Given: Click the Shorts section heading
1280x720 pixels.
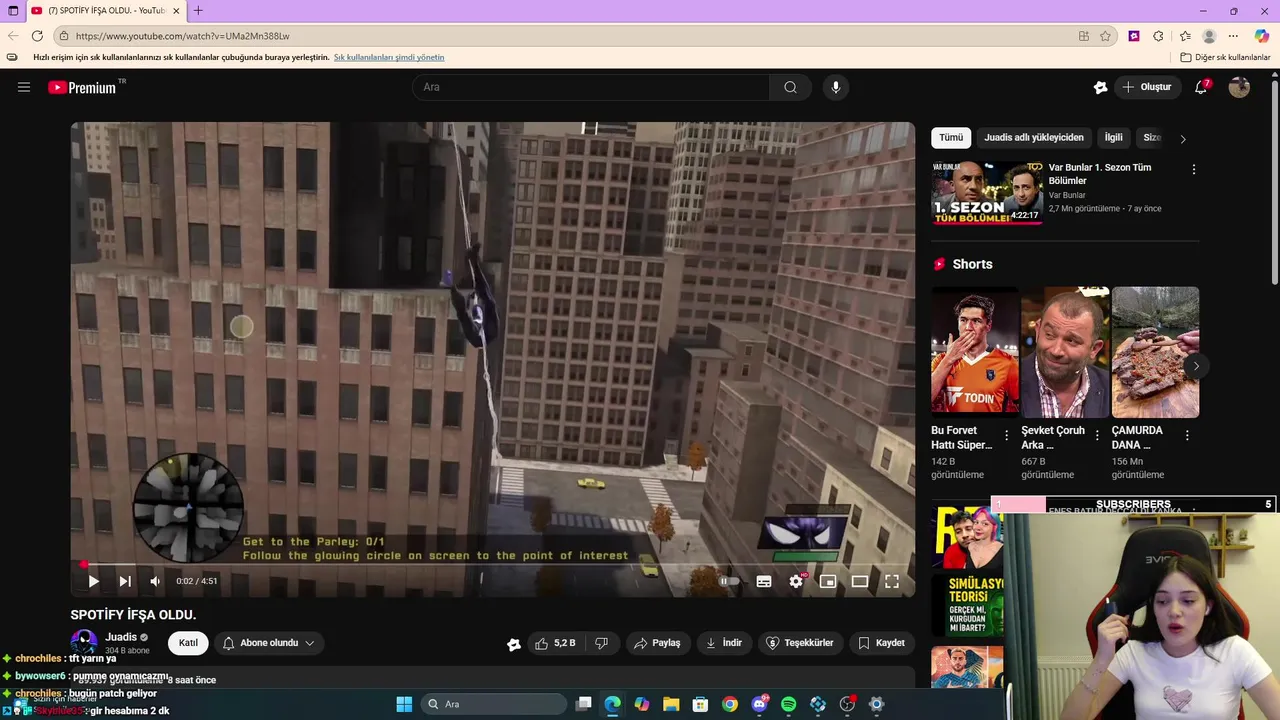Looking at the screenshot, I should tap(972, 264).
